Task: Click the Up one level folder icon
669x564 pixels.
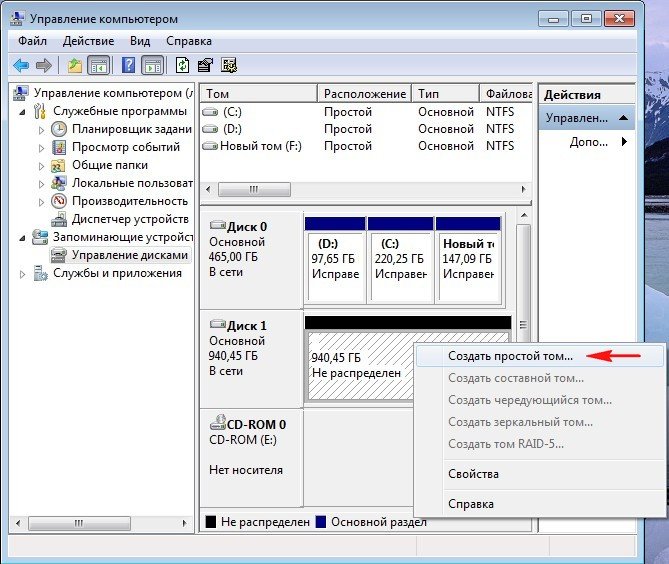Action: 75,65
